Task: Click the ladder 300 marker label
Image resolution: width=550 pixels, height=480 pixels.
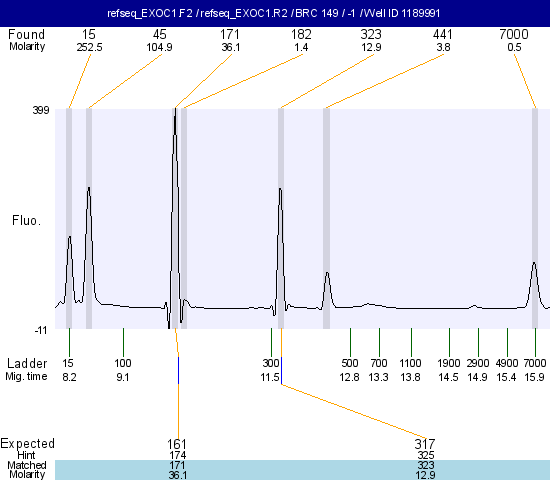Action: click(x=271, y=363)
